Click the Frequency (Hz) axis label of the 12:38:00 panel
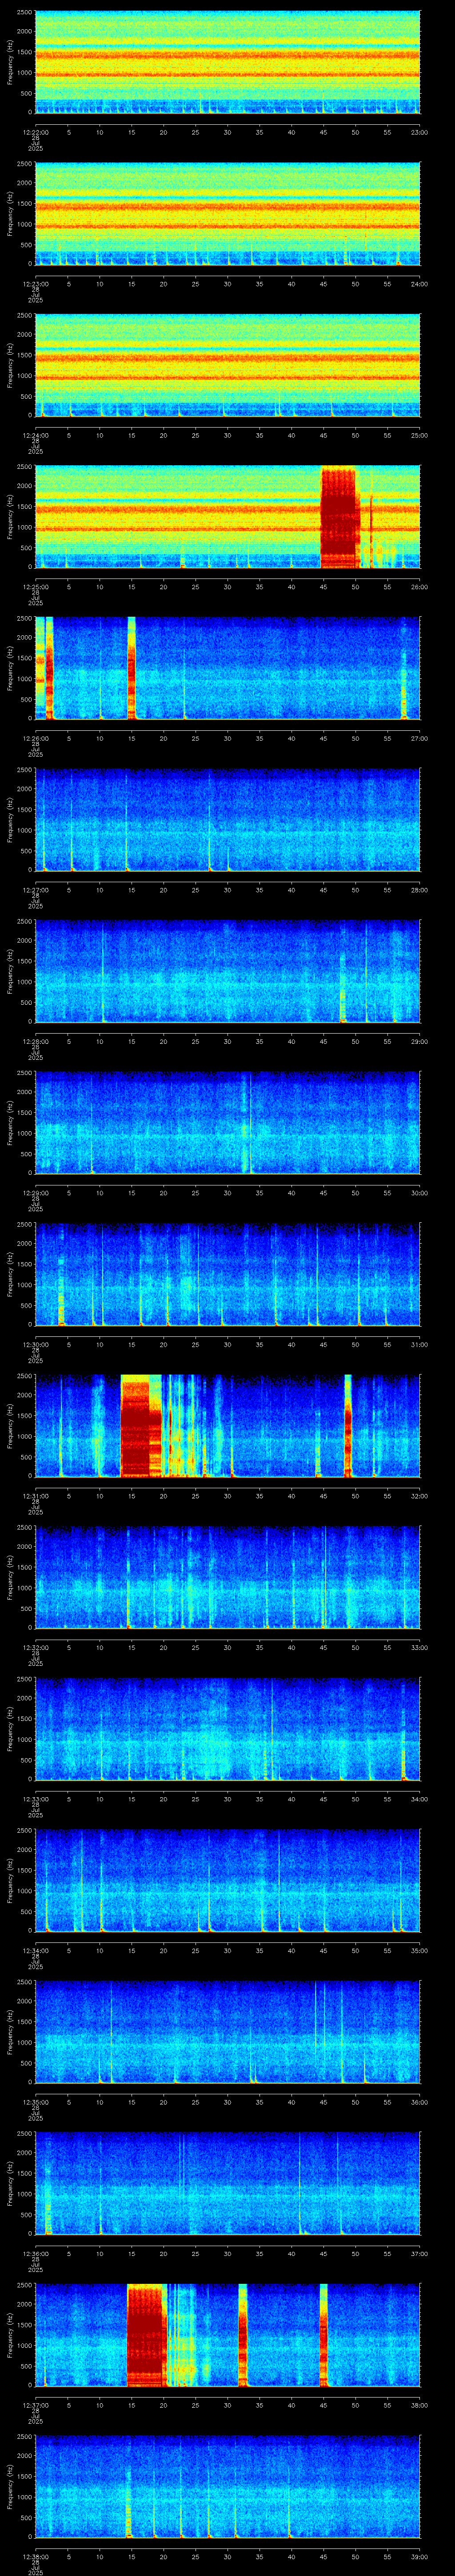Screen dimensions: 455x2576 (x=10, y=2486)
